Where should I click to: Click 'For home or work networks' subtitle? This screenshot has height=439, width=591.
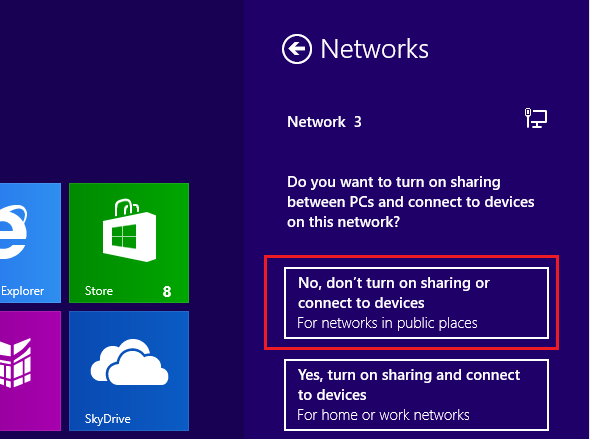(x=383, y=415)
